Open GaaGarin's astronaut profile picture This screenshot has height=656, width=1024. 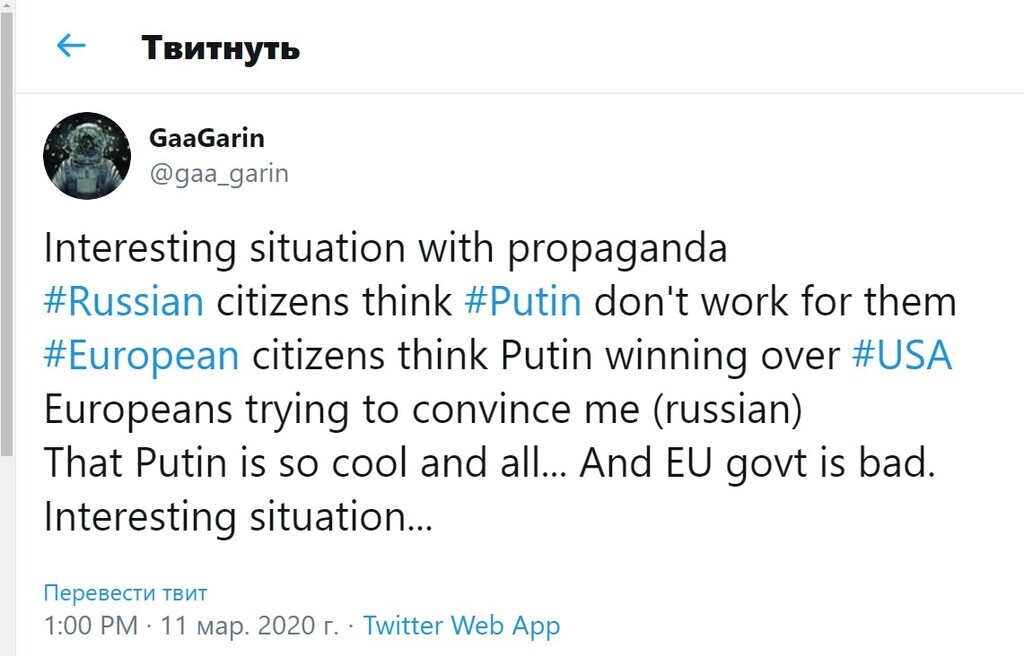(x=87, y=156)
